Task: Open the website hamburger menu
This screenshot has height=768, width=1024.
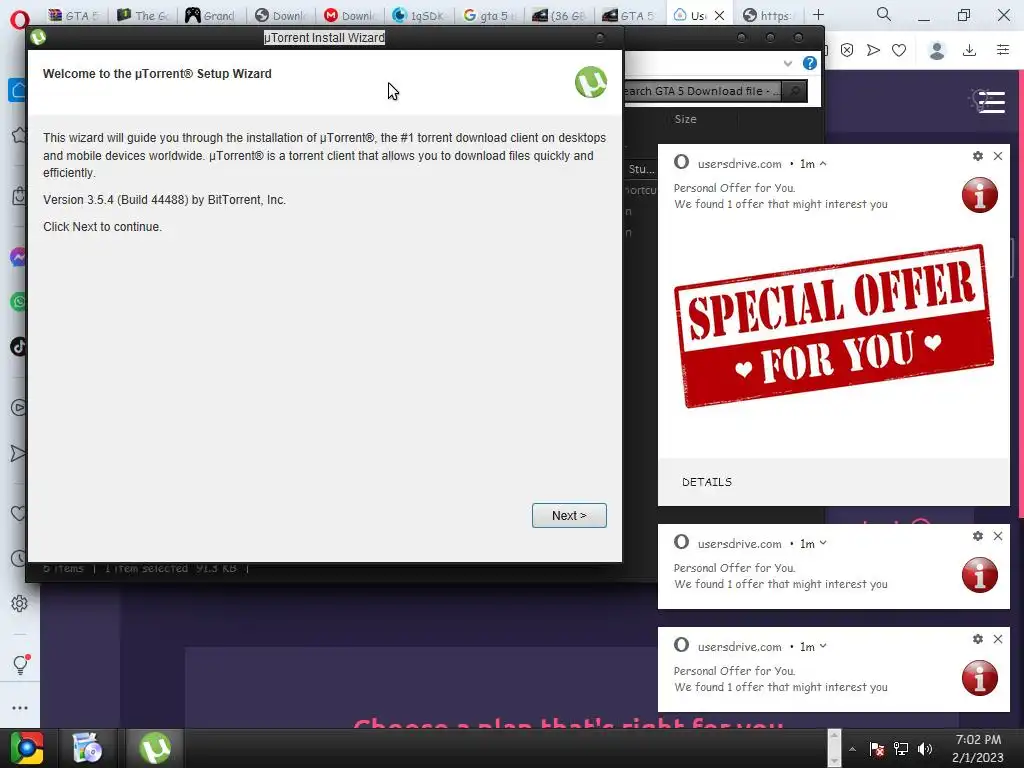Action: [991, 102]
